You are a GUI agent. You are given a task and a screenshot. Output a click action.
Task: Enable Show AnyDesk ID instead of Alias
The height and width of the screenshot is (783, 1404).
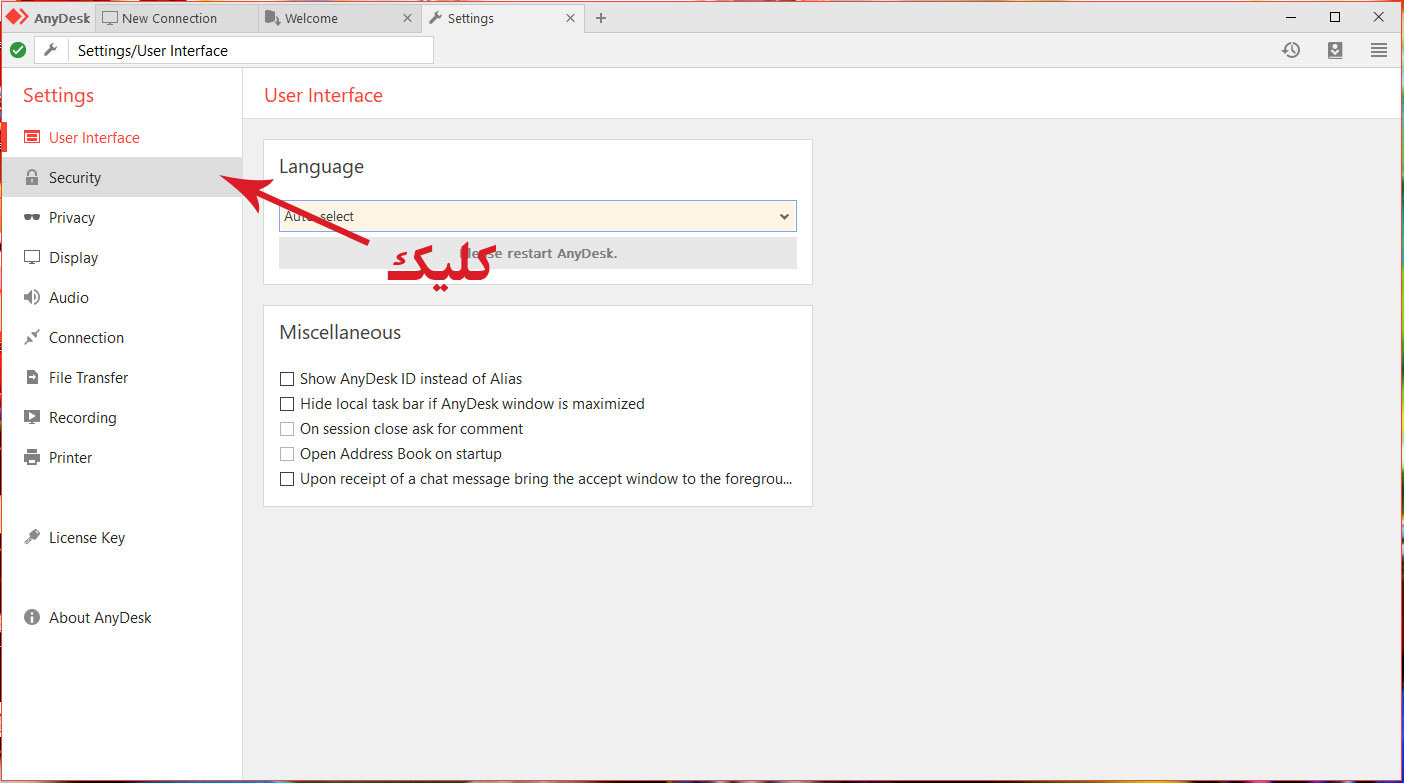[x=287, y=379]
